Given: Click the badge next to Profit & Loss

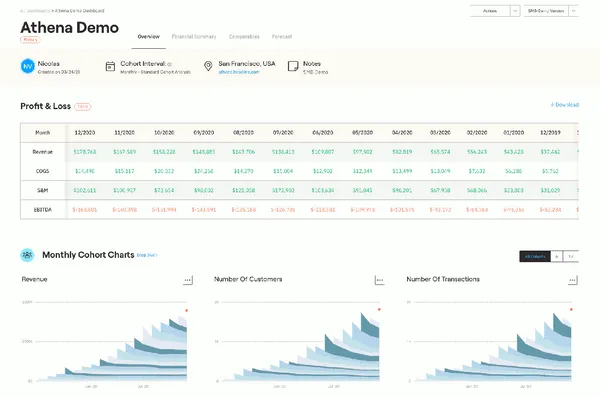Looking at the screenshot, I should click(83, 106).
